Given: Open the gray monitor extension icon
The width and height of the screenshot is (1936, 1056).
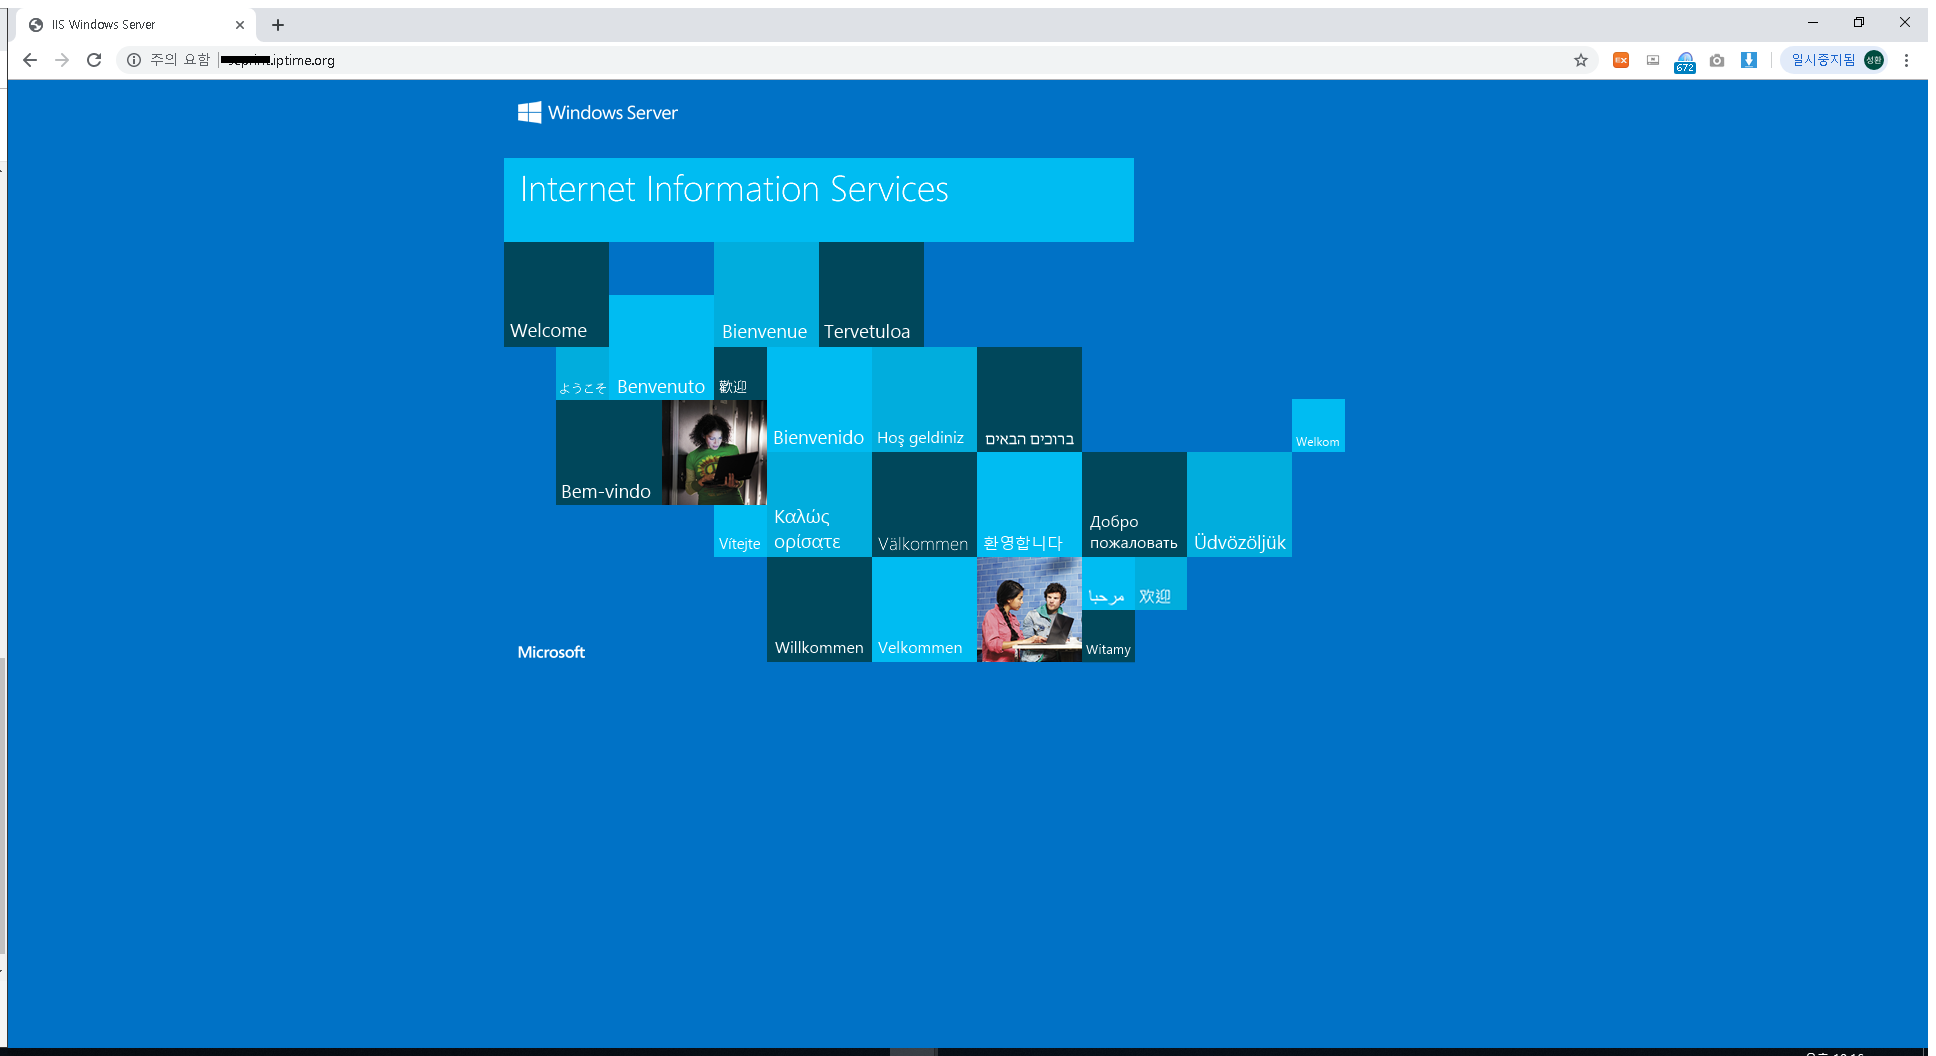Looking at the screenshot, I should coord(1653,60).
